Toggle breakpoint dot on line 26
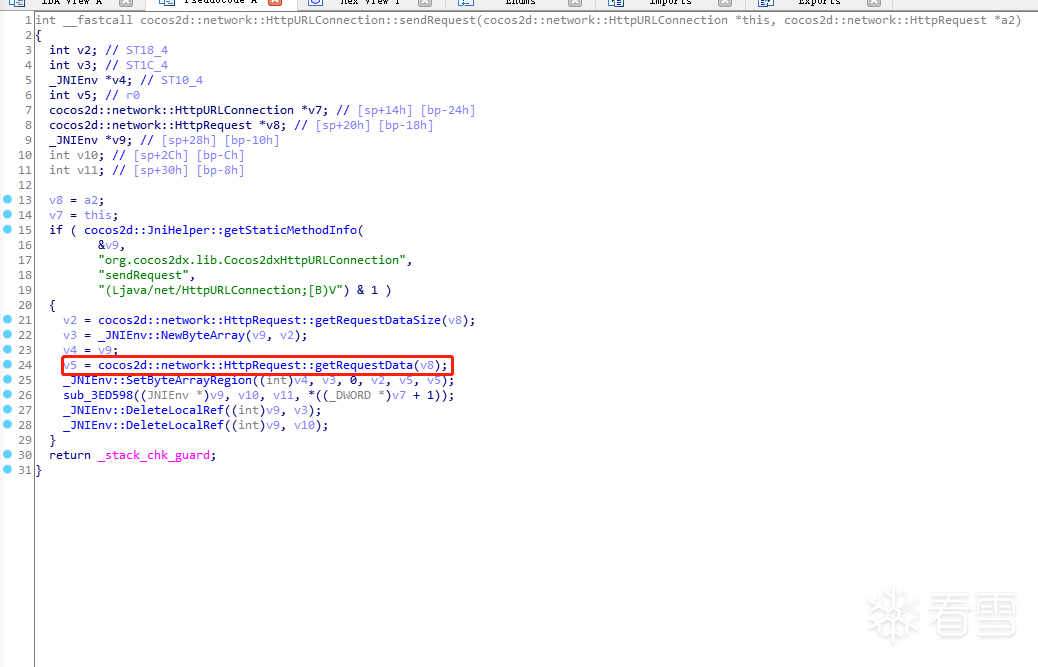 click(x=7, y=394)
